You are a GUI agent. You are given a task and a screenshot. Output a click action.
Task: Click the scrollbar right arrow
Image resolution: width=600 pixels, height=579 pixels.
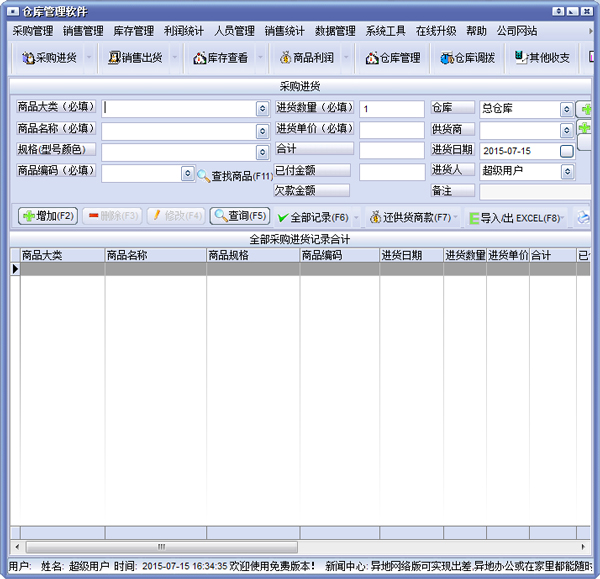click(583, 546)
